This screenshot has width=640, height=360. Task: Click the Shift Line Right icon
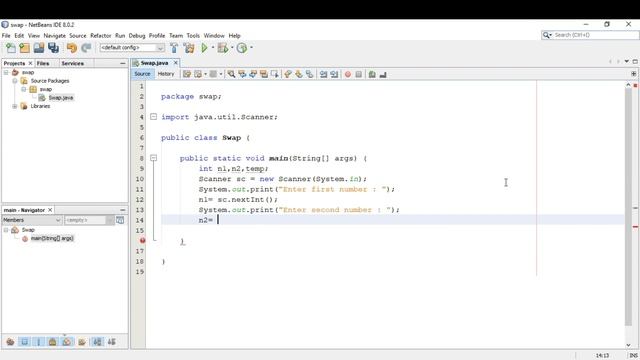point(334,74)
